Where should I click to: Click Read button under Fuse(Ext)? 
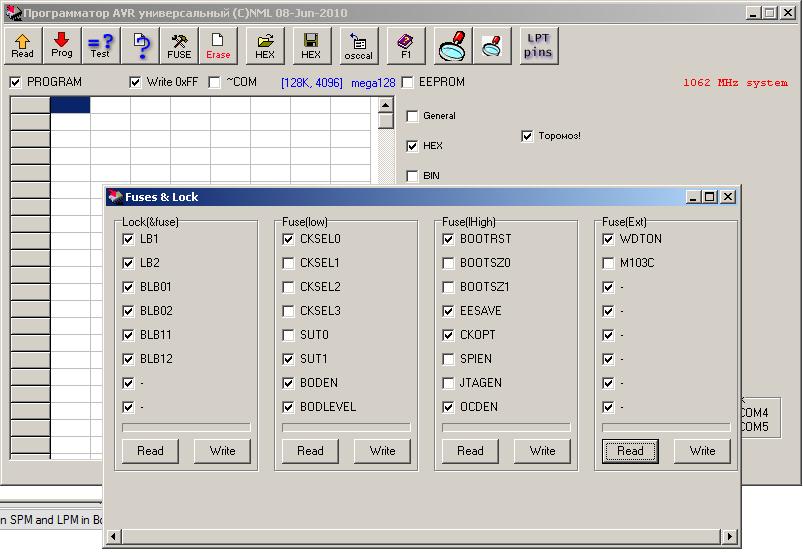point(630,451)
